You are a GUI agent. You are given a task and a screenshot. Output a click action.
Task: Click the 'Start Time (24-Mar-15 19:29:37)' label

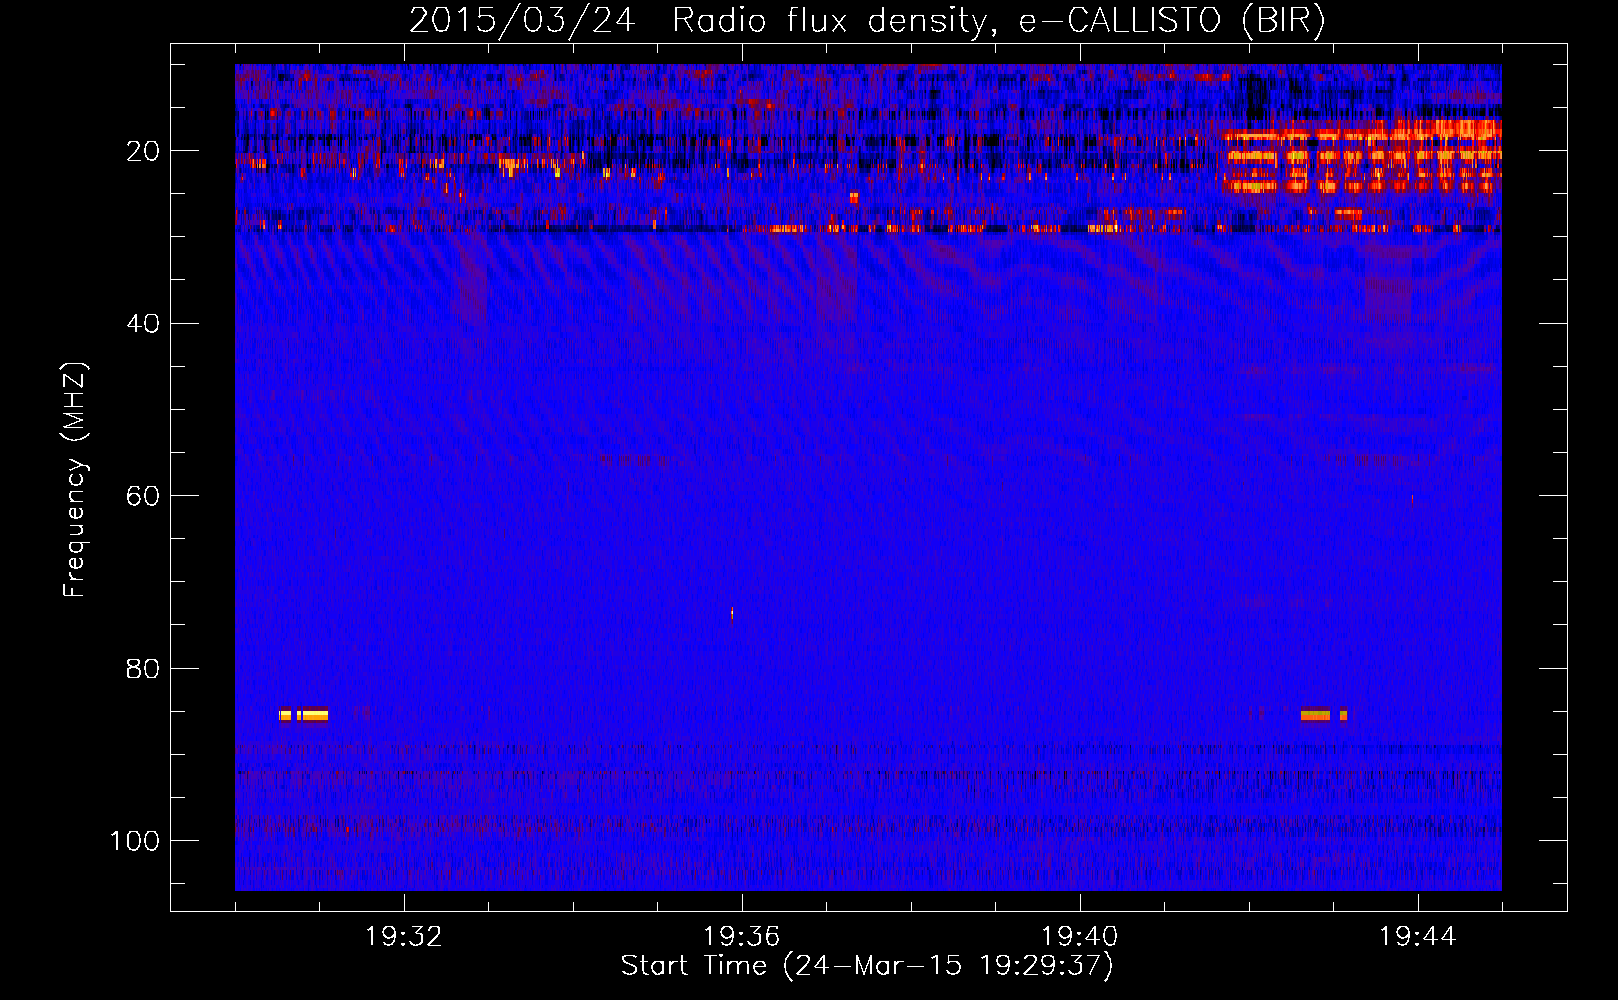point(867,966)
